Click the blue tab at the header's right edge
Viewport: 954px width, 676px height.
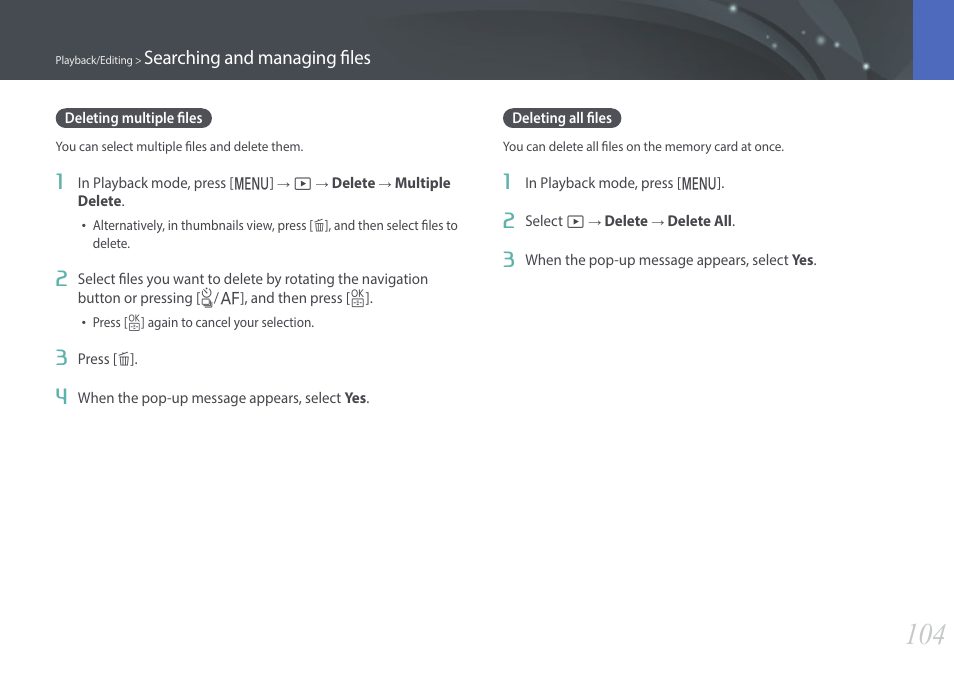click(x=933, y=40)
